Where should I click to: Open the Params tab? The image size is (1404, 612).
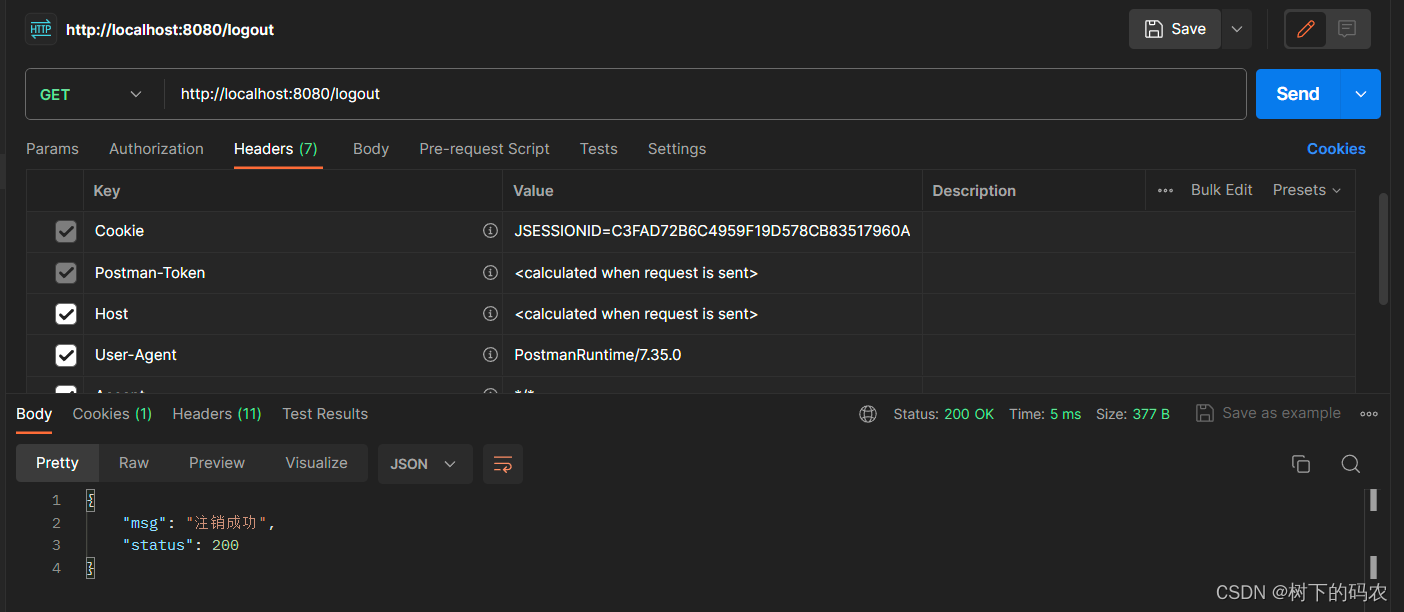[x=52, y=149]
